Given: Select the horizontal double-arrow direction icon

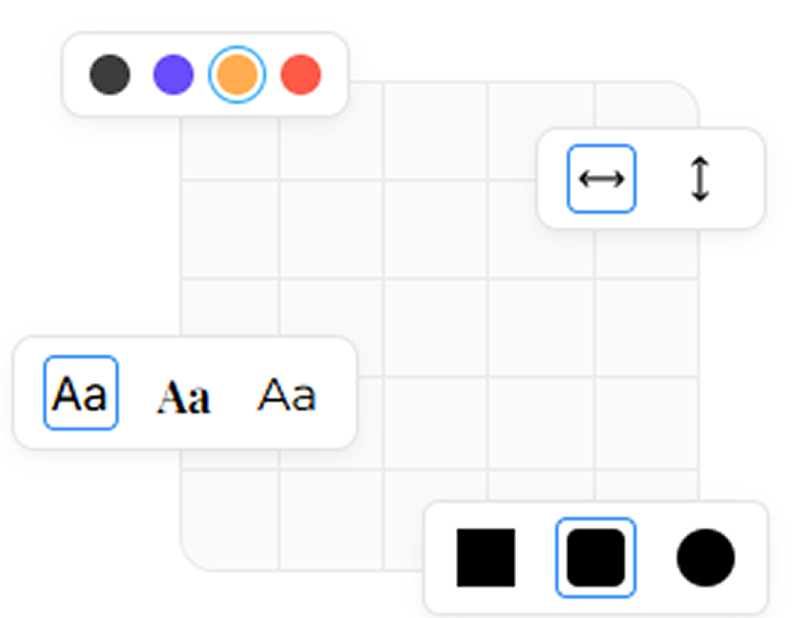Looking at the screenshot, I should [601, 179].
